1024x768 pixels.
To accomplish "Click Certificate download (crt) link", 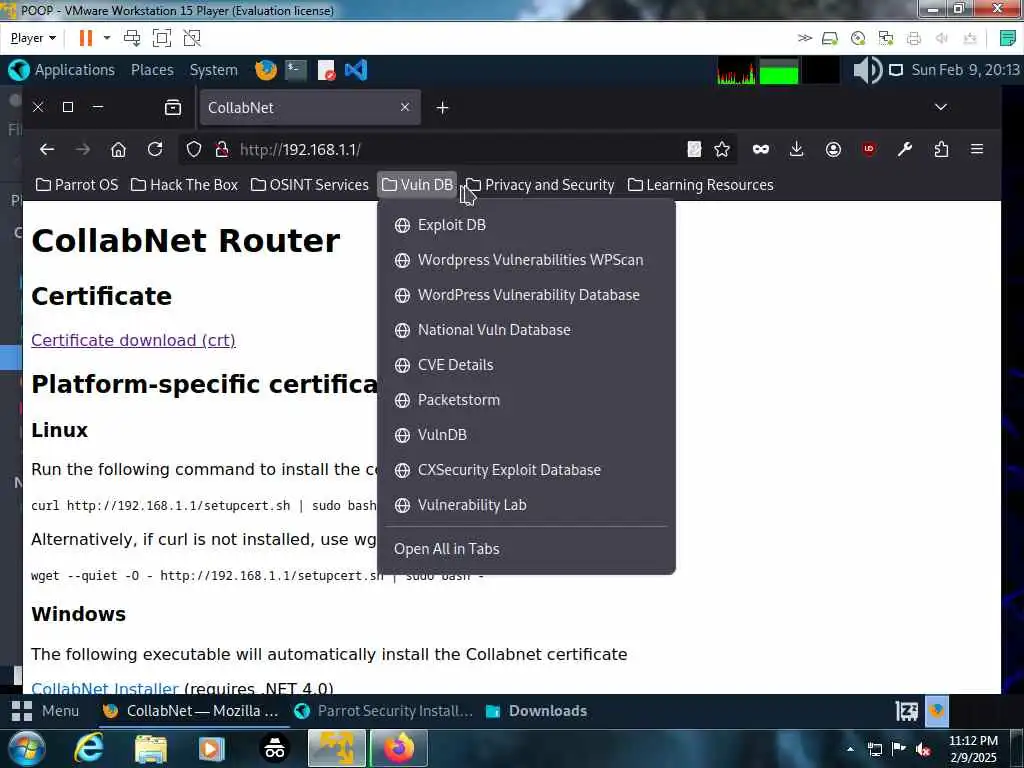I will (x=133, y=340).
